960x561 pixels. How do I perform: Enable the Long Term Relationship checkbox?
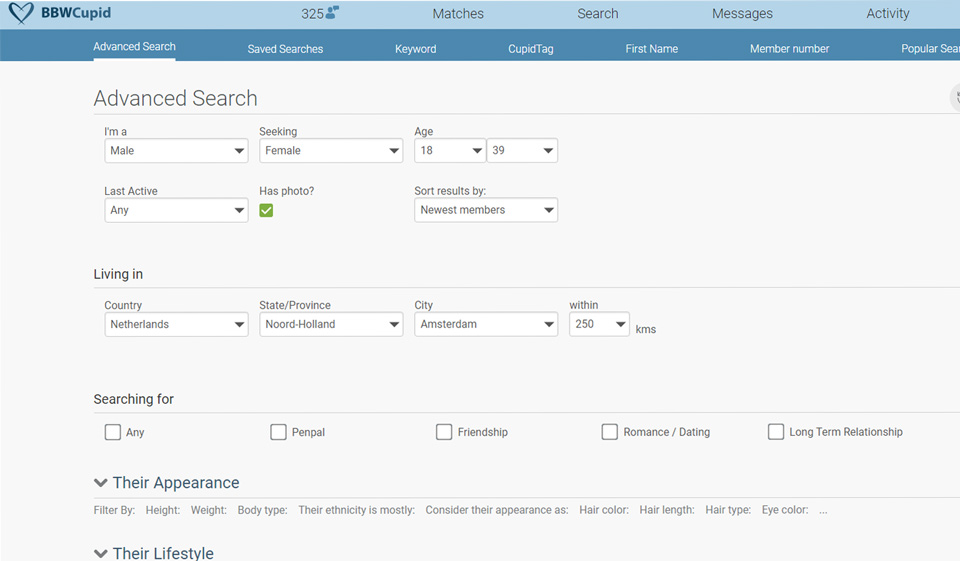776,432
